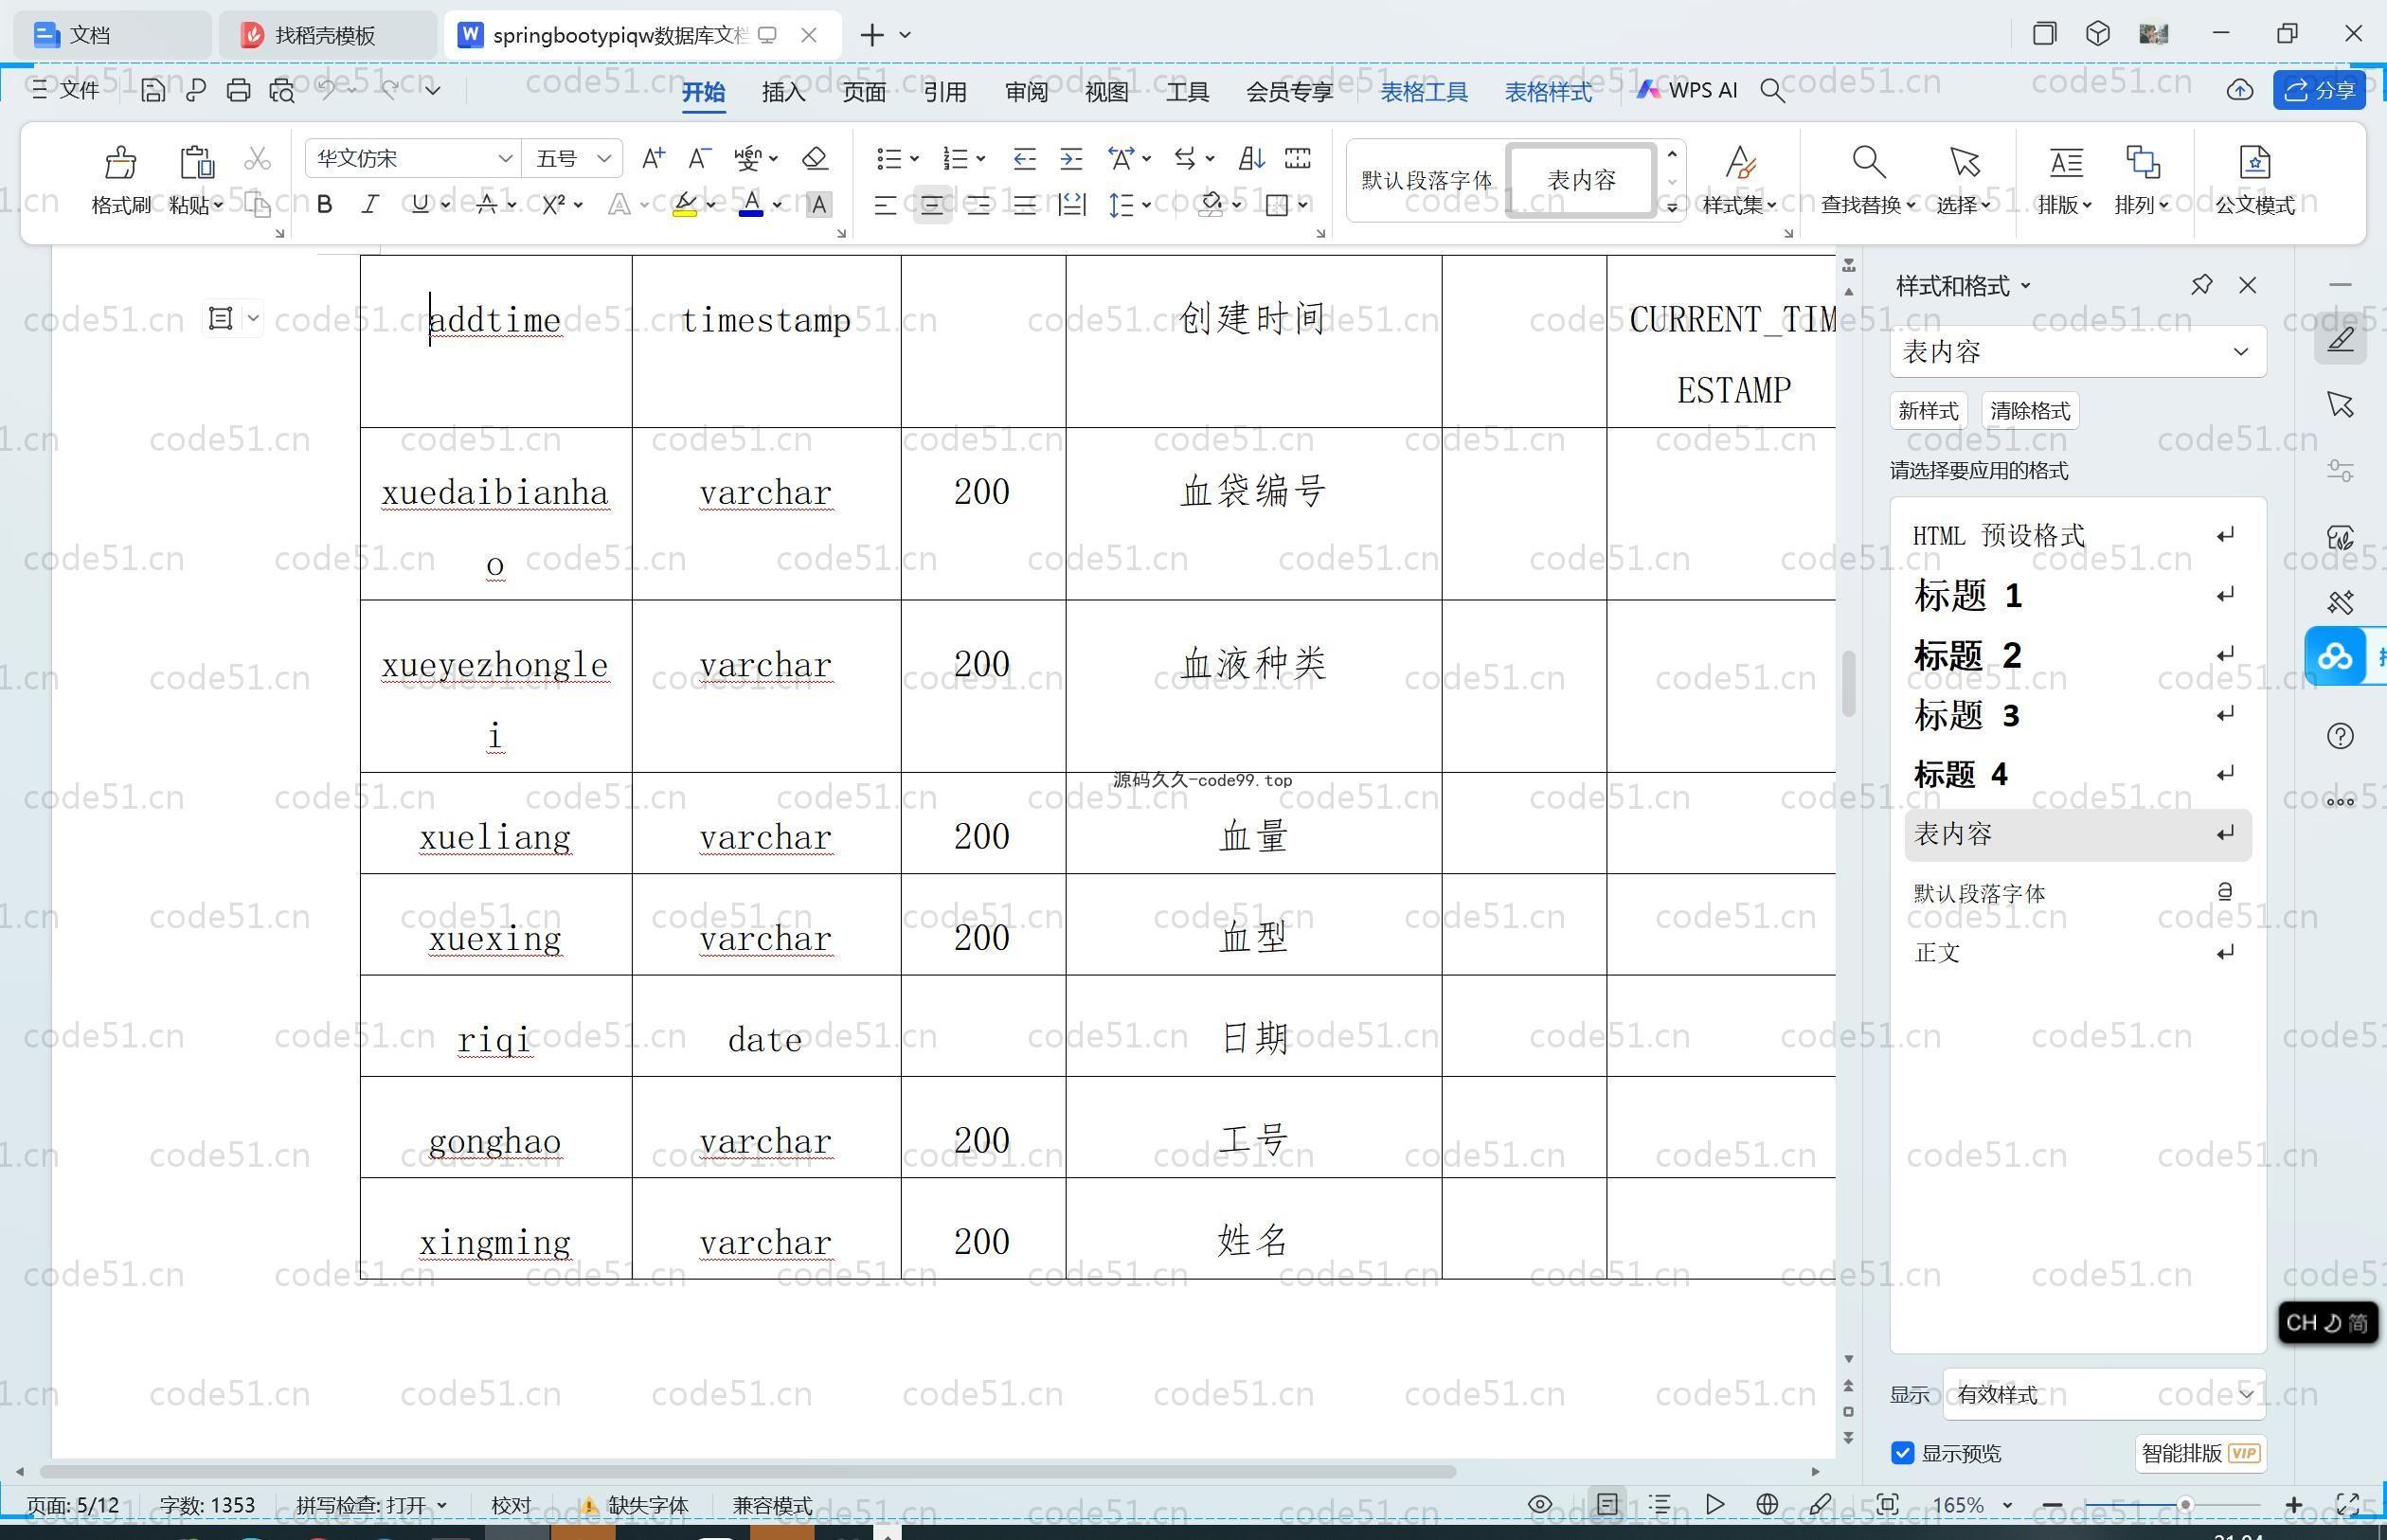The height and width of the screenshot is (1540, 2387).
Task: Click the Justify alignment icon
Action: click(x=1024, y=205)
